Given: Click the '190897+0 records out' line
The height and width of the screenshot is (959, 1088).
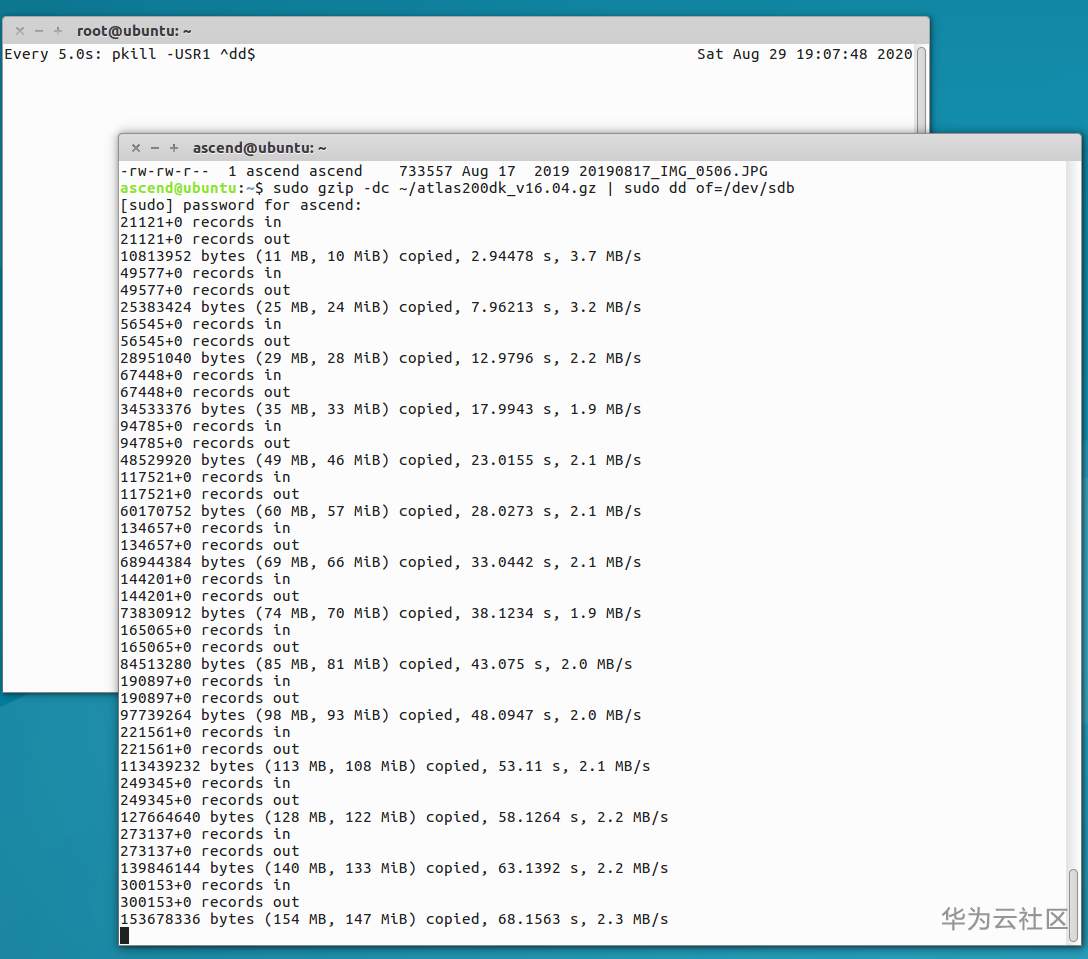Looking at the screenshot, I should coord(210,698).
